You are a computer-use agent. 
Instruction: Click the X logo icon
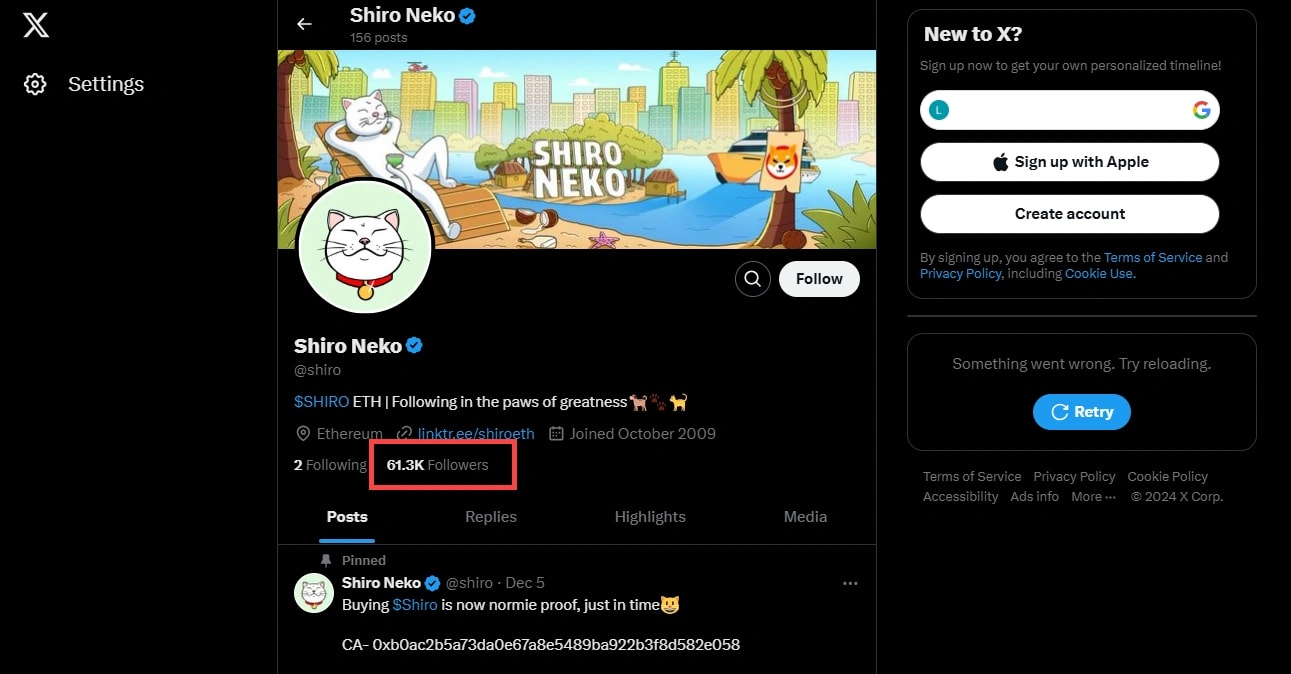coord(36,26)
